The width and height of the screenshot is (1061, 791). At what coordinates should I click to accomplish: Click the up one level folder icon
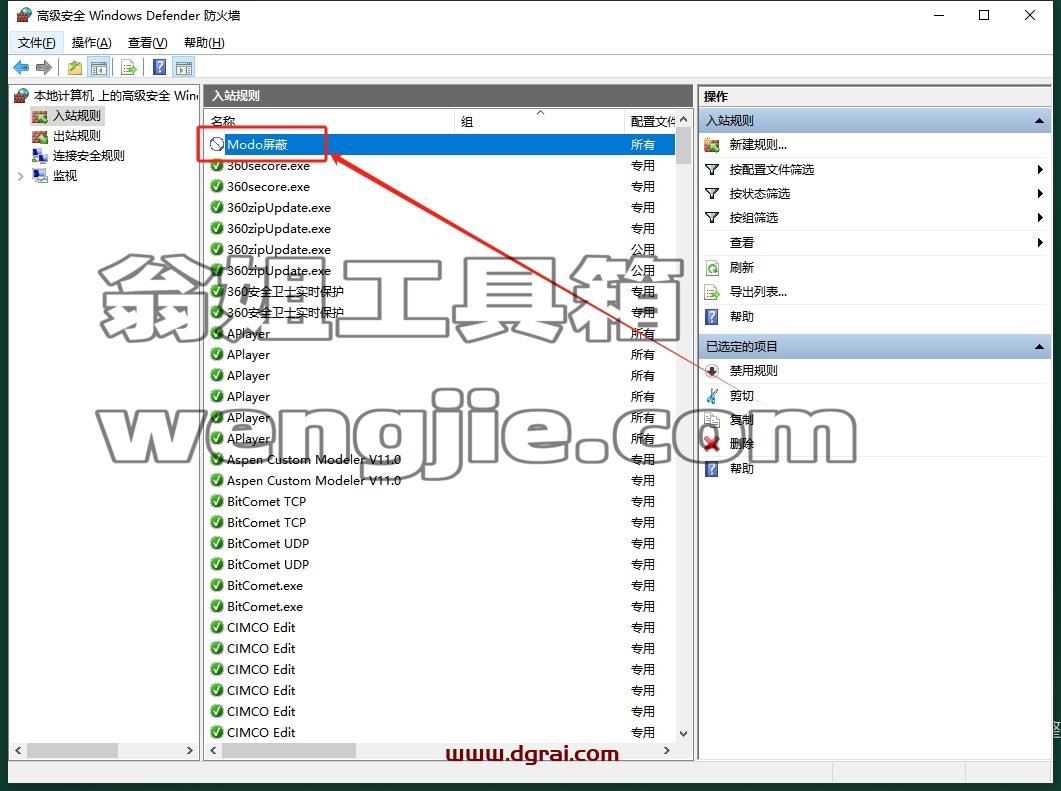[x=74, y=67]
